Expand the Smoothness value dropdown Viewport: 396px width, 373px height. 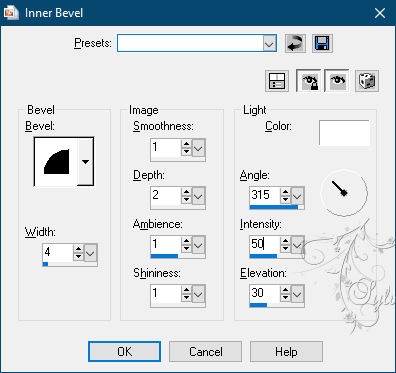pyautogui.click(x=199, y=148)
